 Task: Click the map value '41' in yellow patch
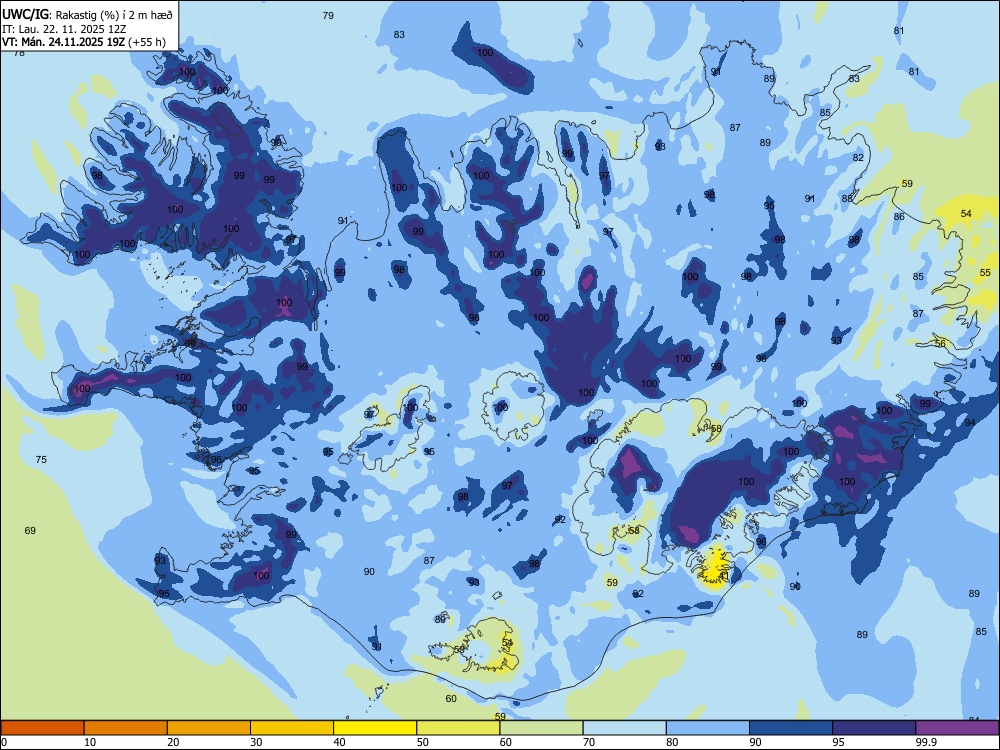[723, 576]
